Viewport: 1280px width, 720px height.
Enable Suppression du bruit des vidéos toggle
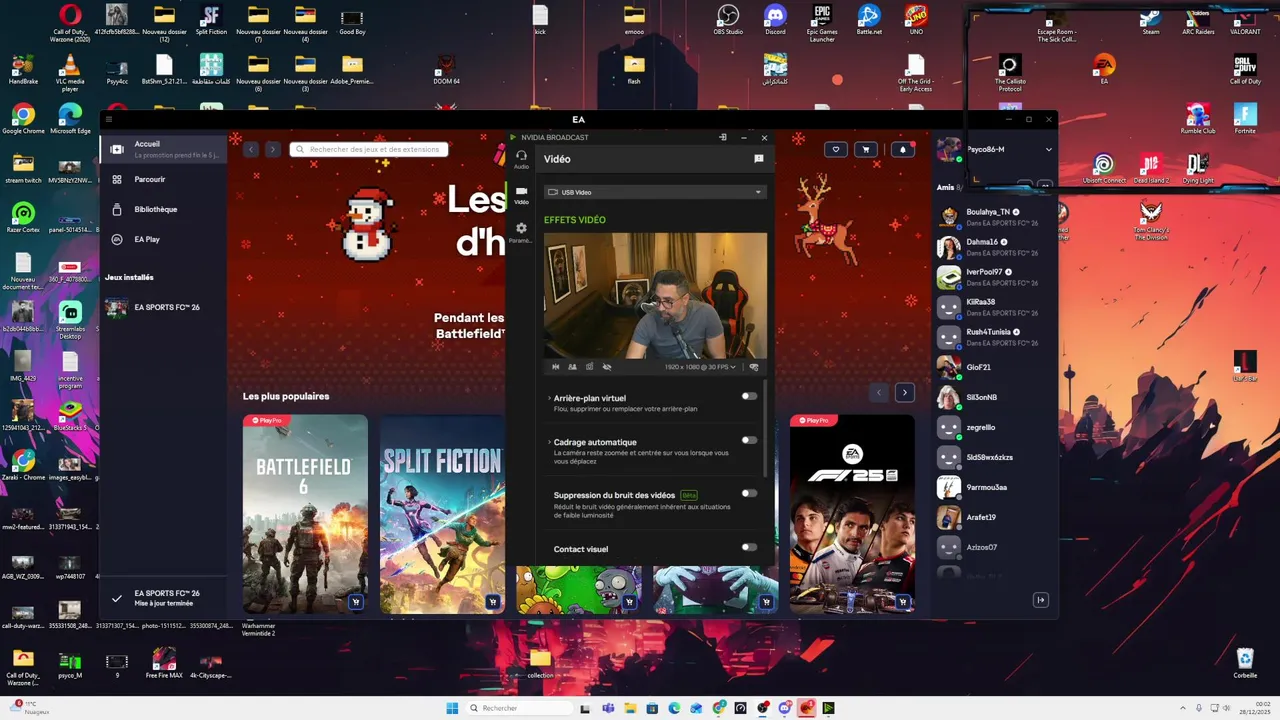[x=749, y=493]
